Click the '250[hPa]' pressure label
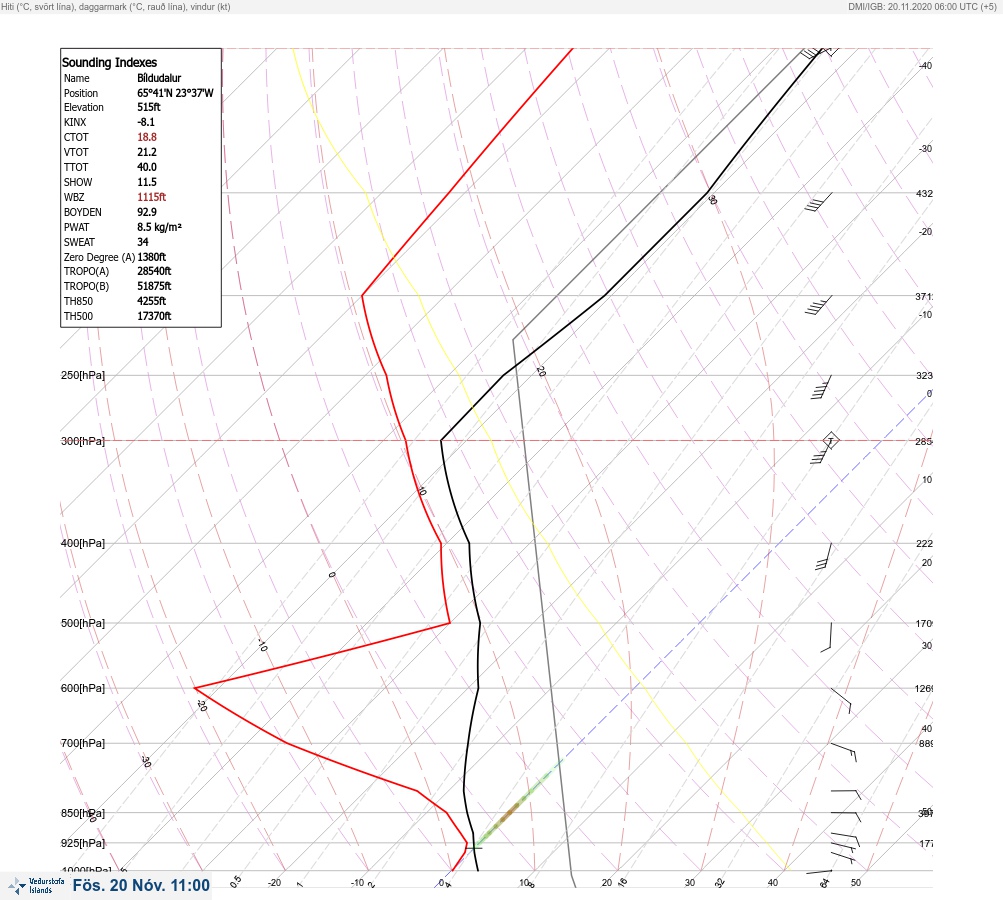1003x900 pixels. (x=83, y=375)
